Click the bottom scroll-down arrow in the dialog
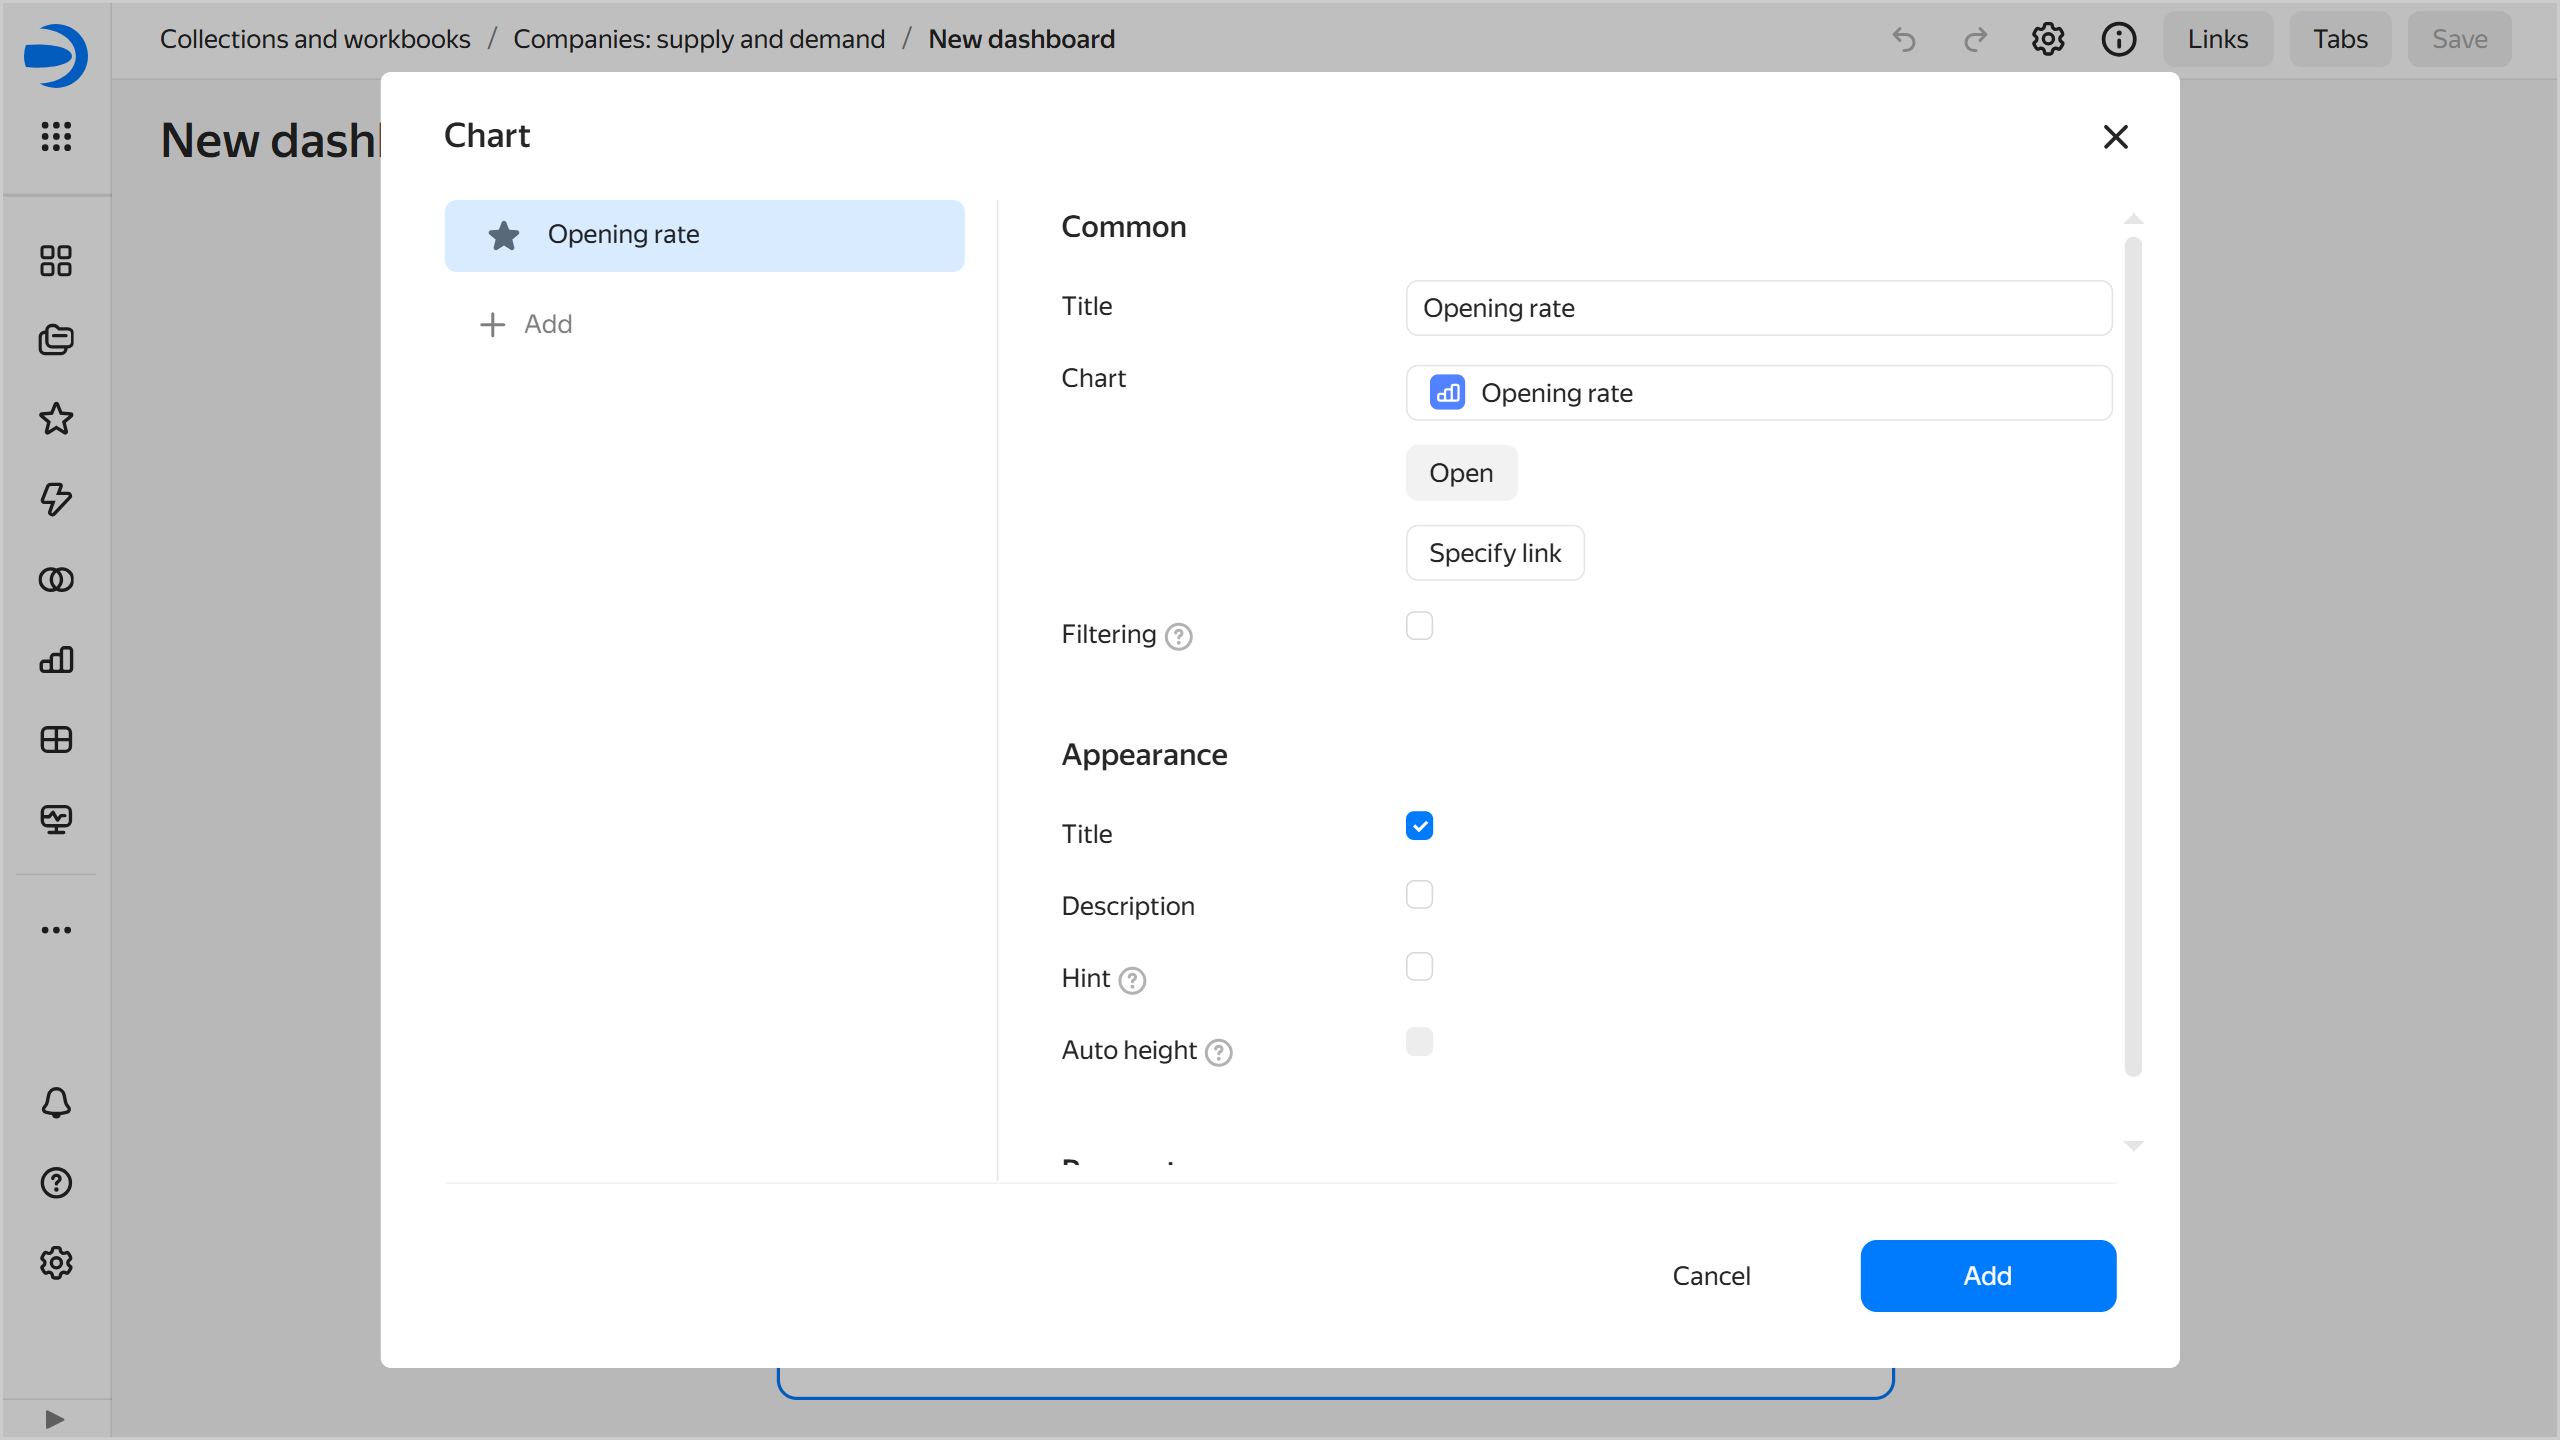The height and width of the screenshot is (1440, 2560). coord(2133,1146)
